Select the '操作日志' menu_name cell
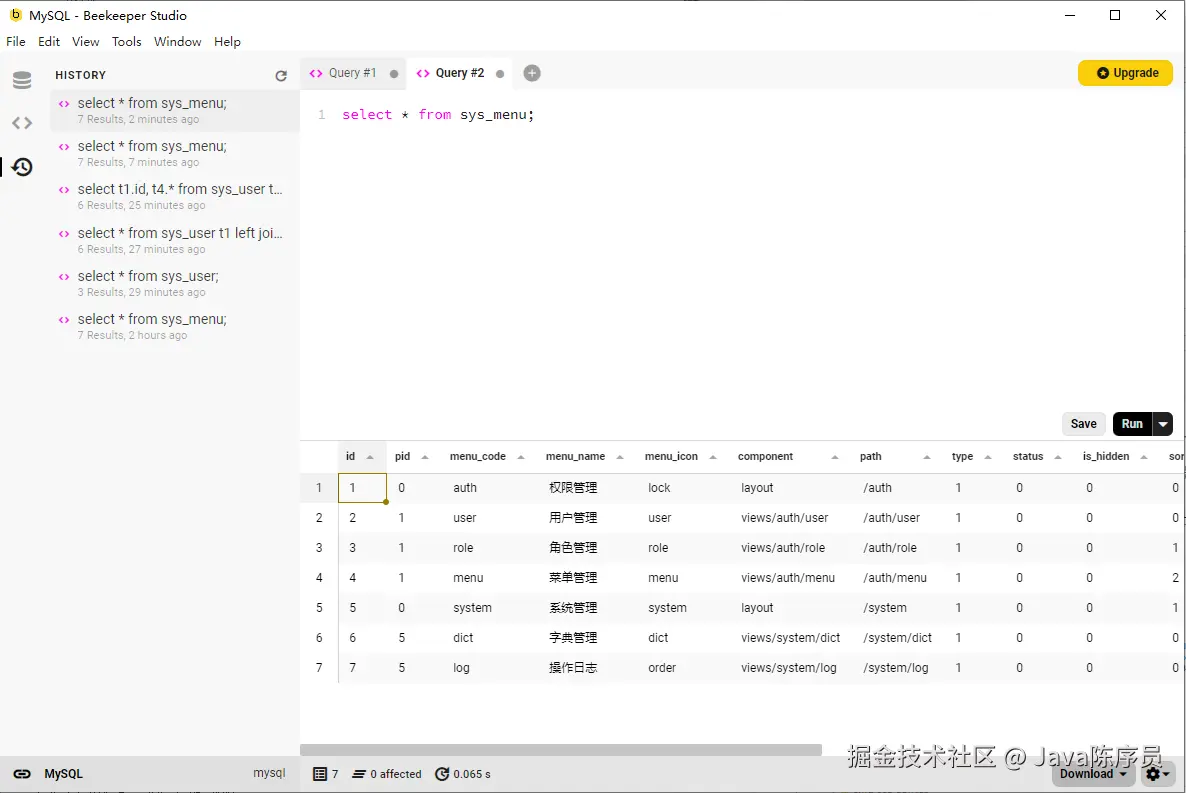 588,668
